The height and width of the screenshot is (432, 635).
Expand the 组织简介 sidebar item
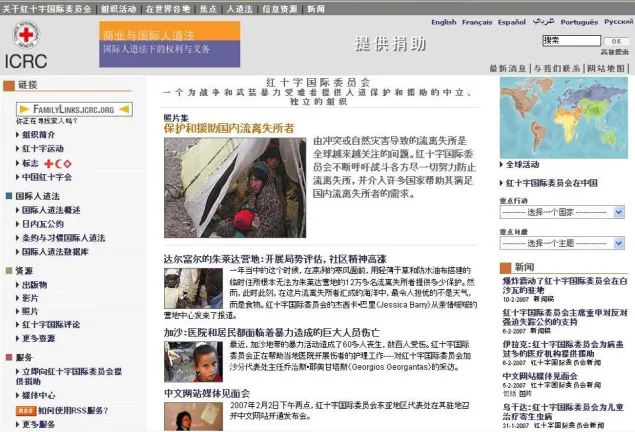click(x=38, y=135)
